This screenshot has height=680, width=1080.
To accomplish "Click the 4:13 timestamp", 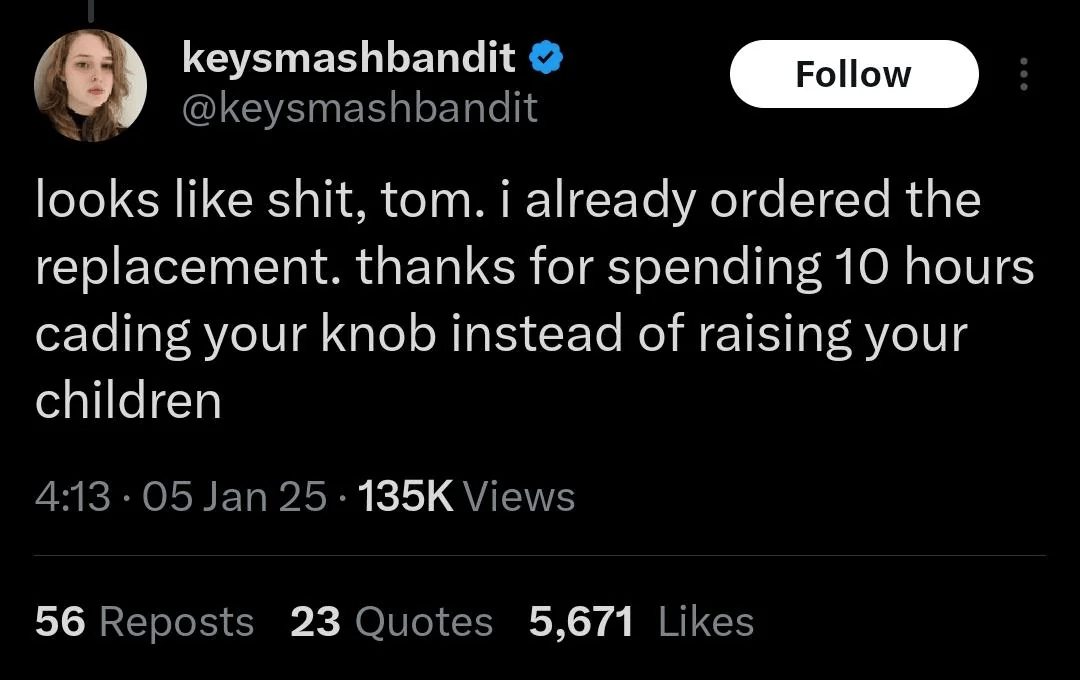I will (x=72, y=496).
